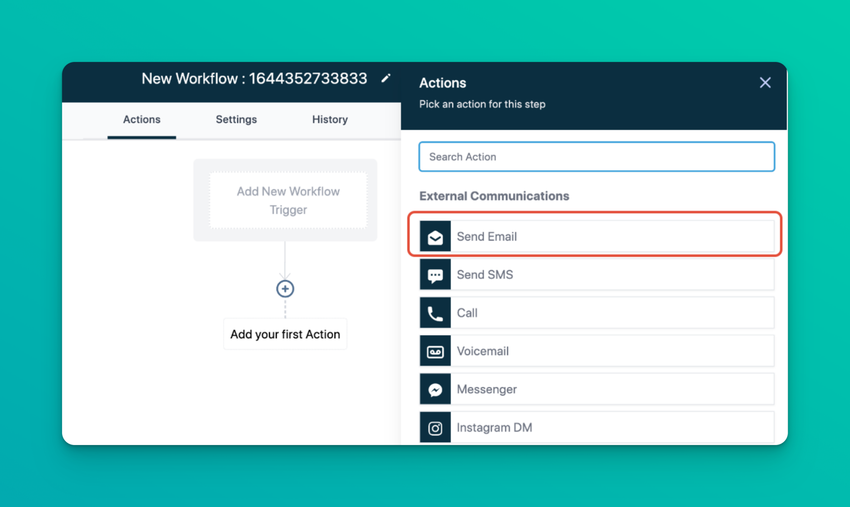Click Add your first Action button

285,334
